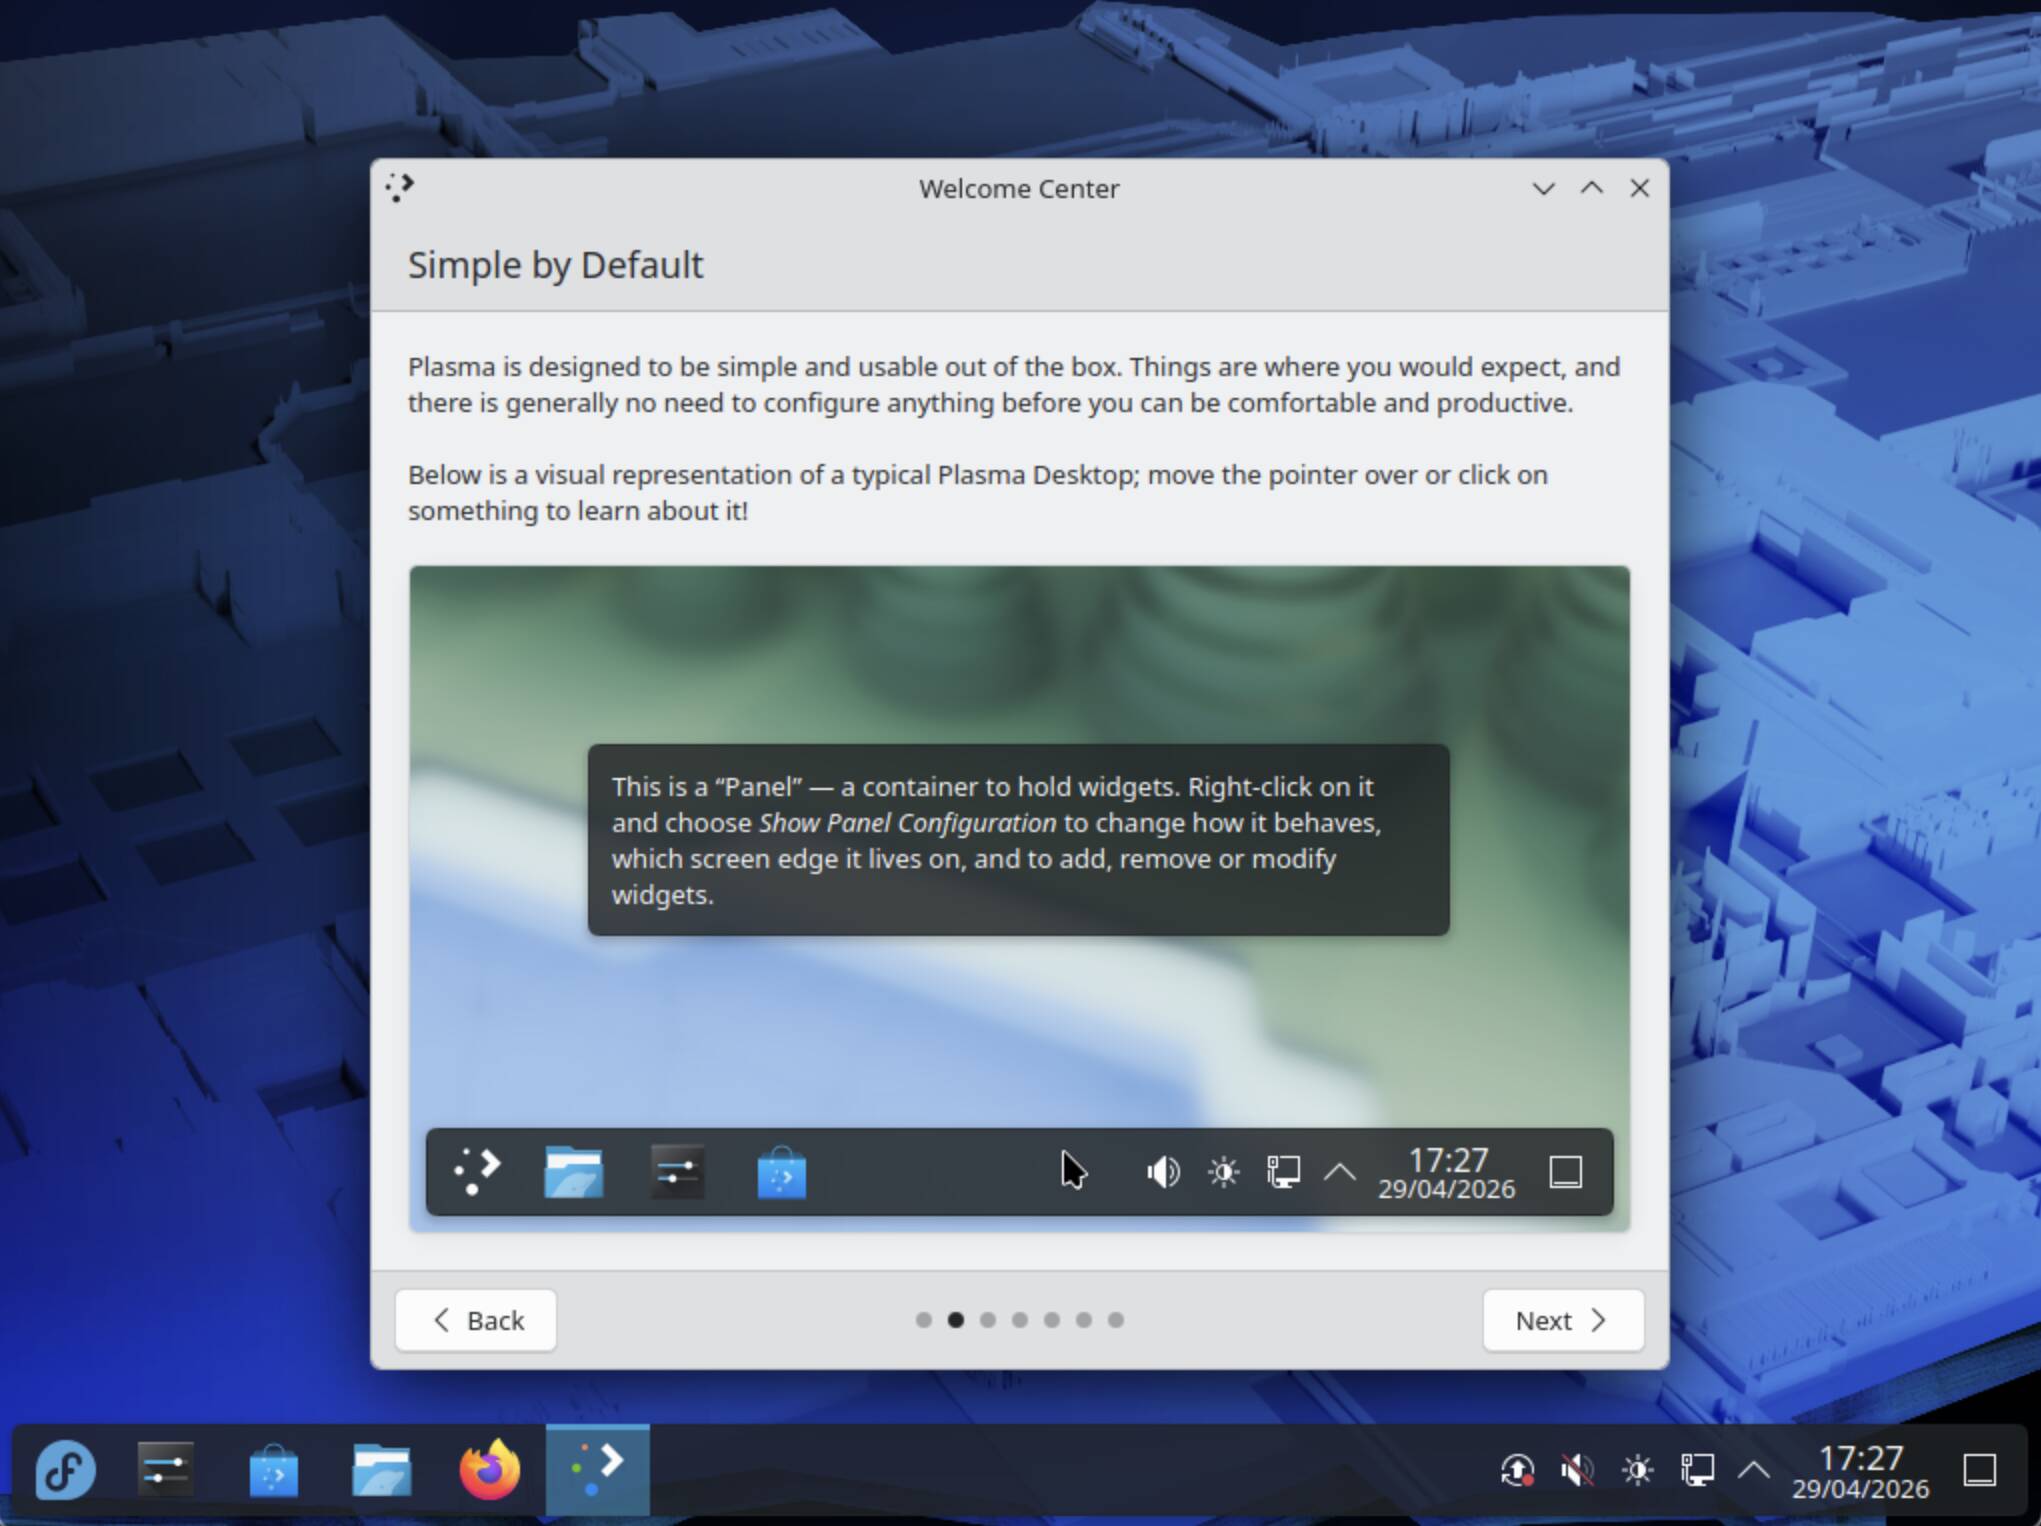Viewport: 2041px width, 1526px height.
Task: Click the Dolphin folder icon in the mock panel
Action: point(573,1171)
